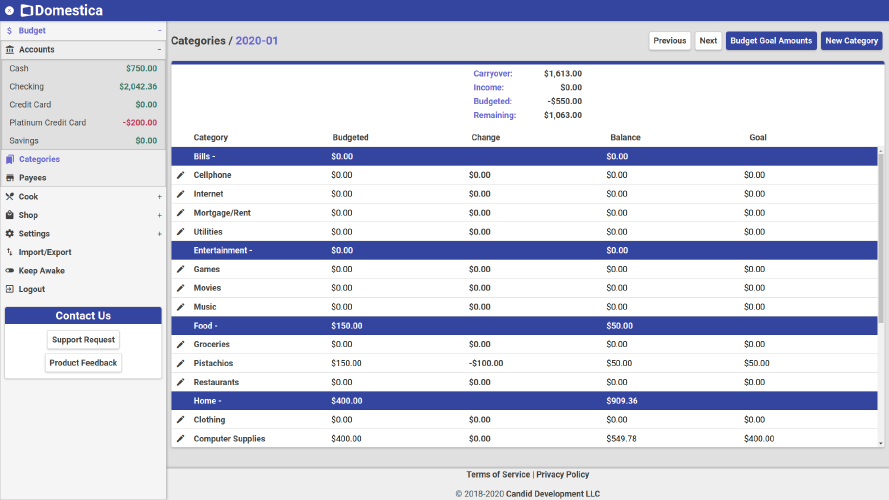Image resolution: width=889 pixels, height=500 pixels.
Task: Click the Credit Card account row
Action: [x=83, y=104]
